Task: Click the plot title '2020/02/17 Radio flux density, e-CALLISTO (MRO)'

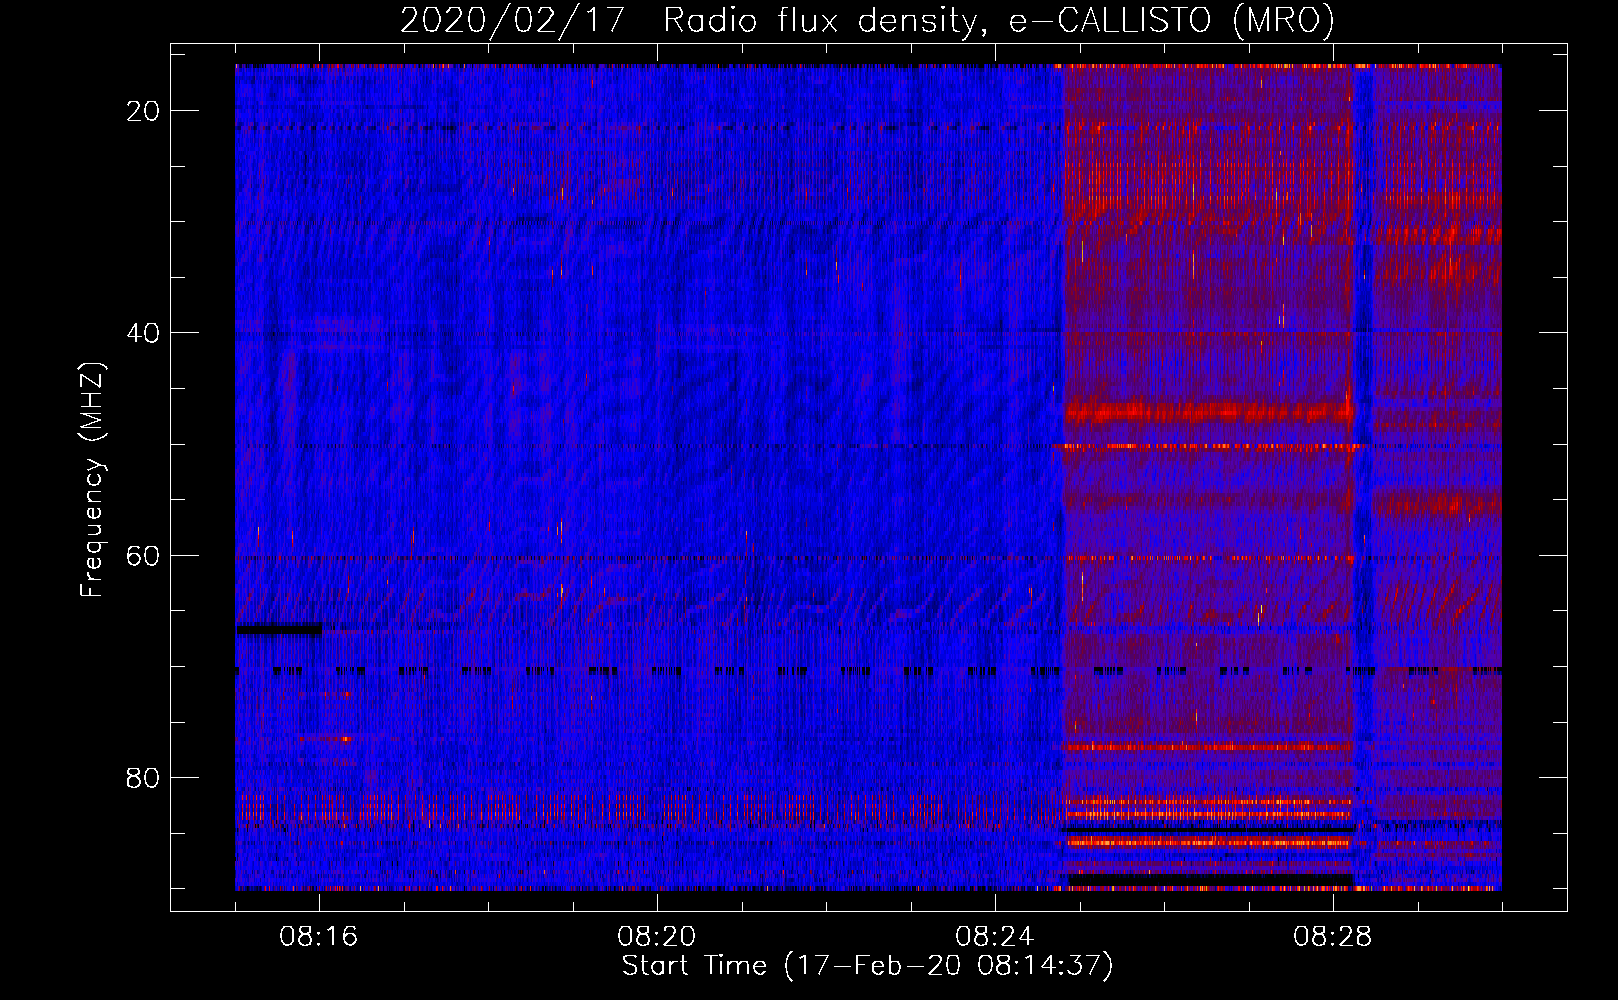Action: click(x=867, y=20)
